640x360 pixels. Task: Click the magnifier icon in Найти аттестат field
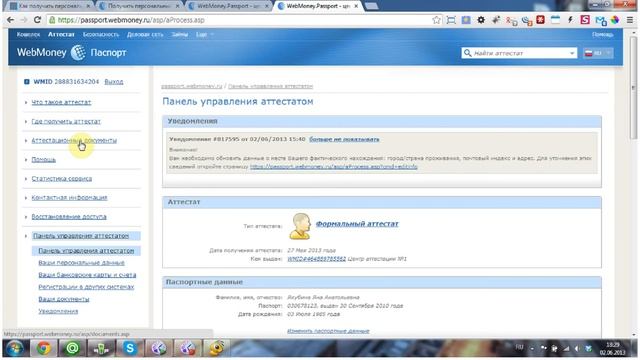[x=468, y=53]
